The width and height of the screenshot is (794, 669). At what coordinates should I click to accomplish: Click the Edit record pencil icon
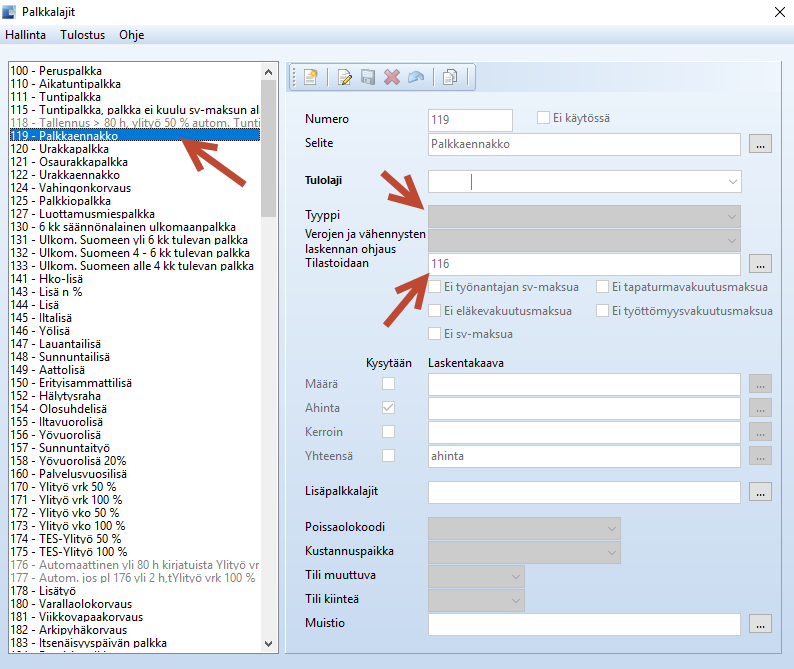[x=344, y=77]
